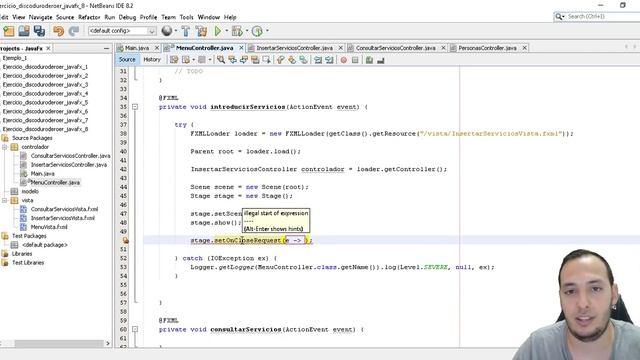
Task: Switch editor to Source view
Action: pos(127,60)
